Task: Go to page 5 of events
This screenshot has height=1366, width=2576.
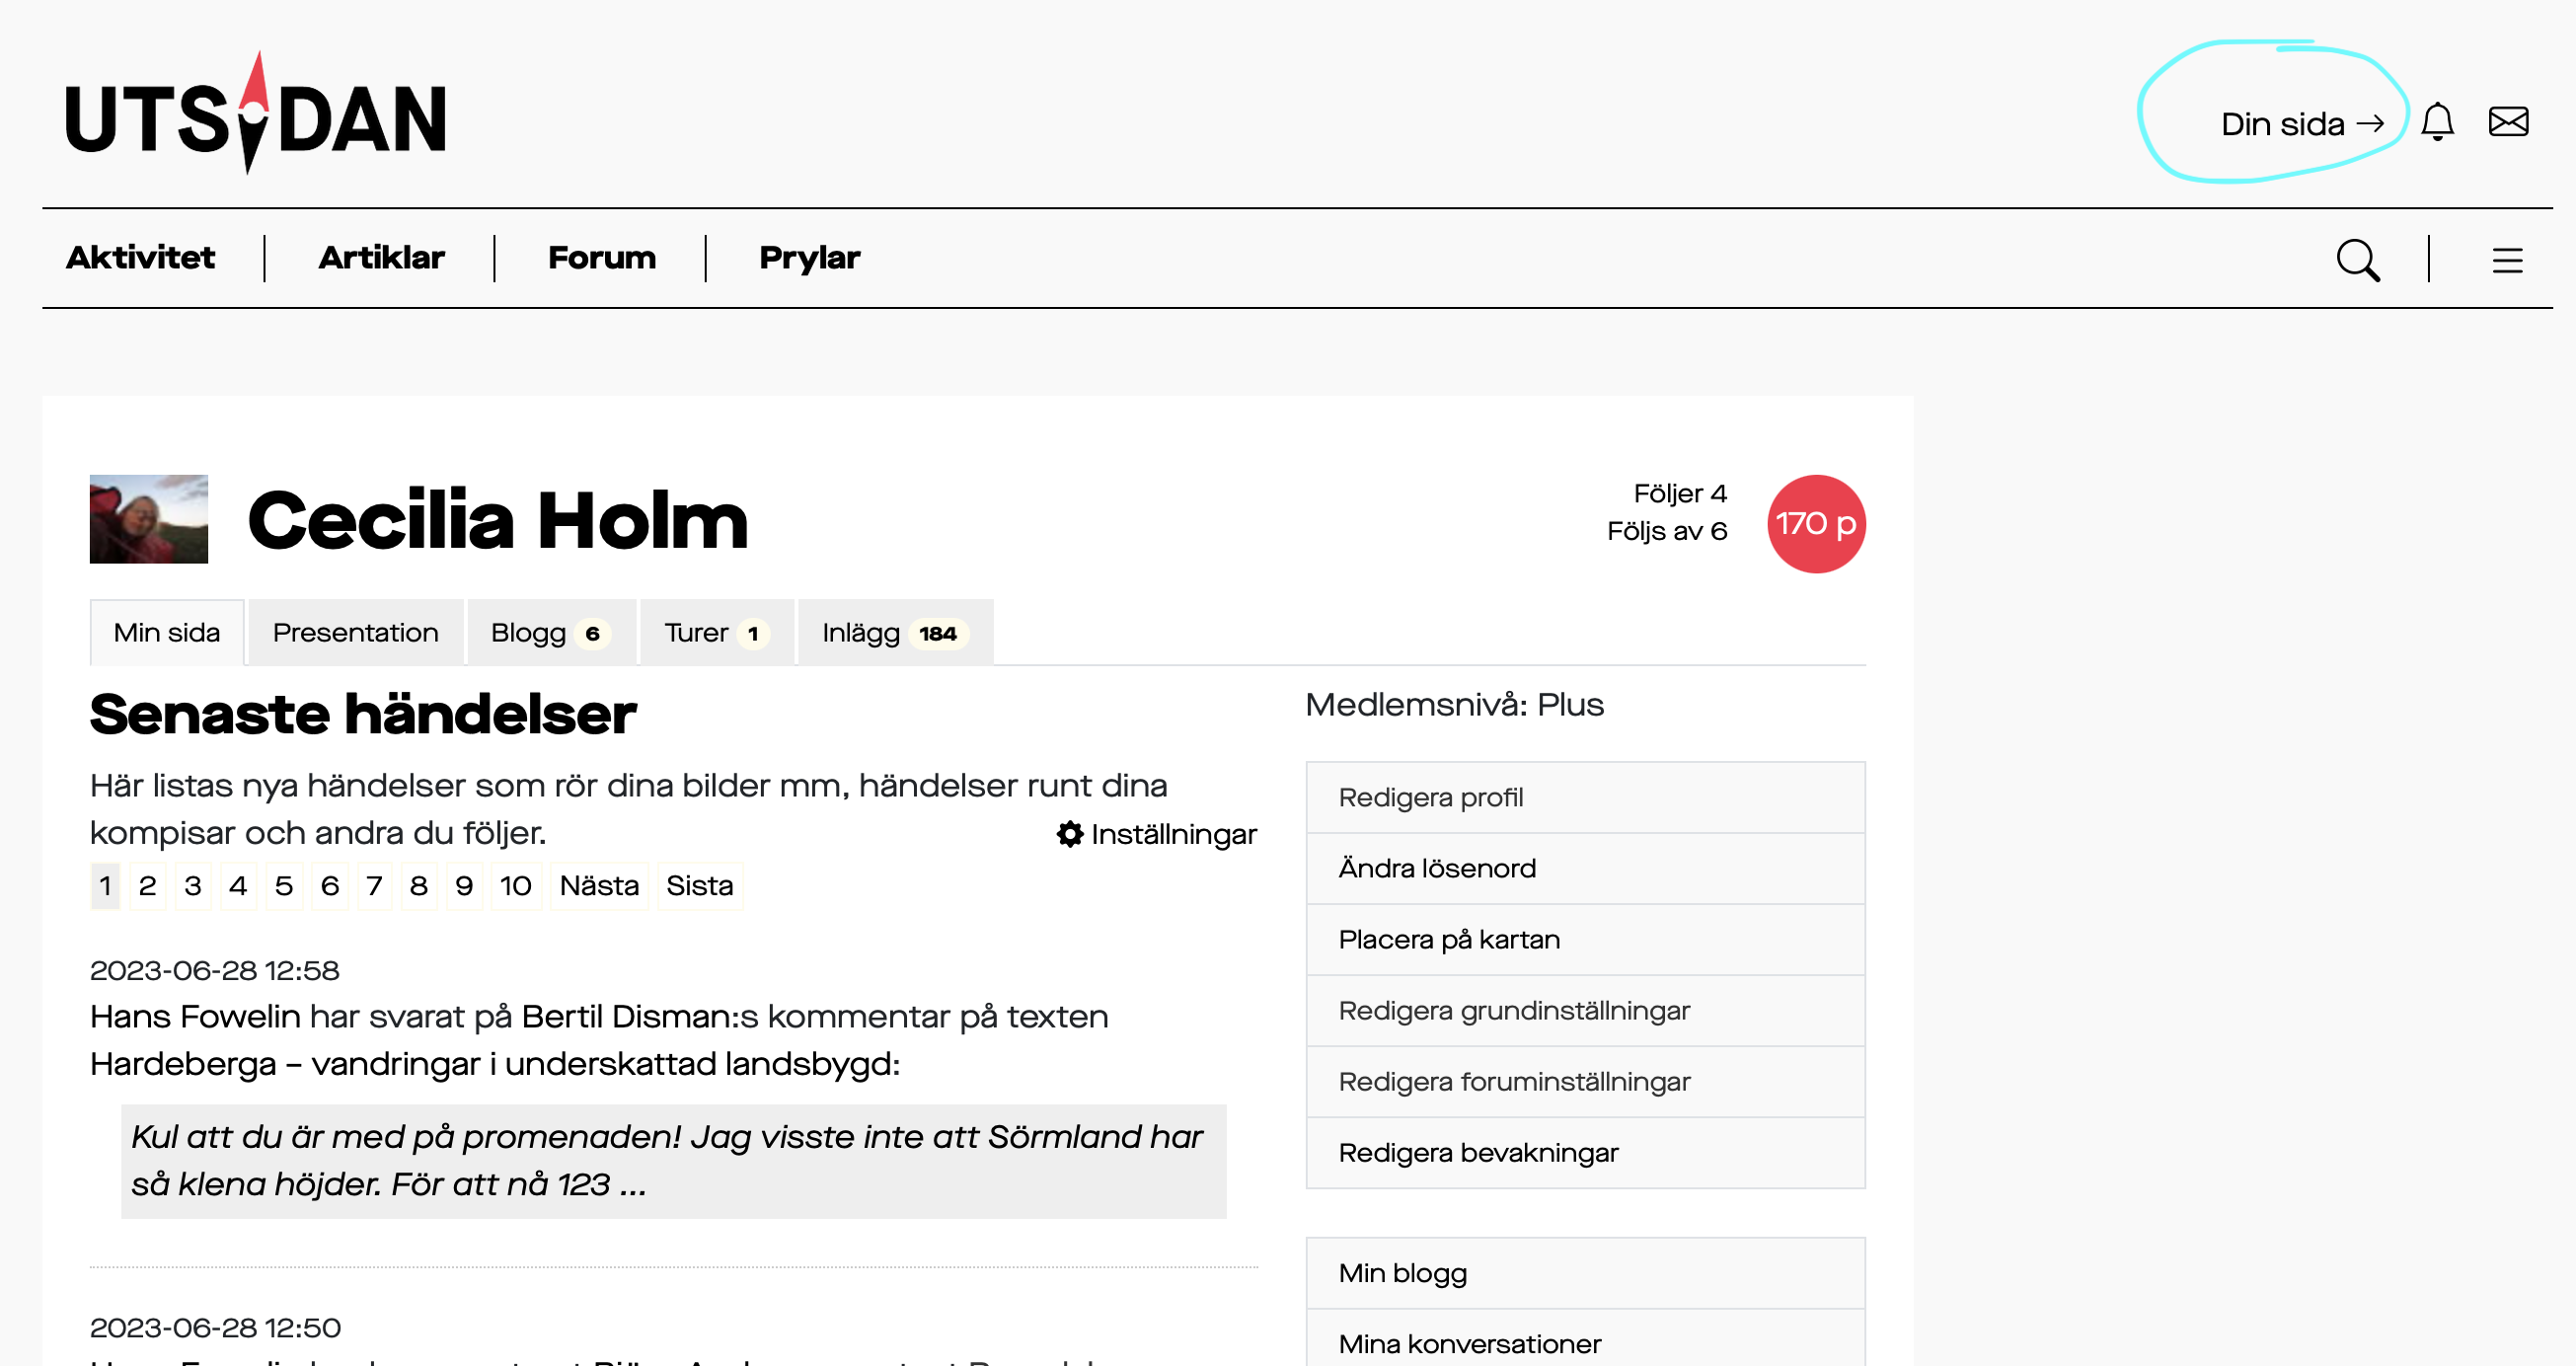Action: coord(284,886)
